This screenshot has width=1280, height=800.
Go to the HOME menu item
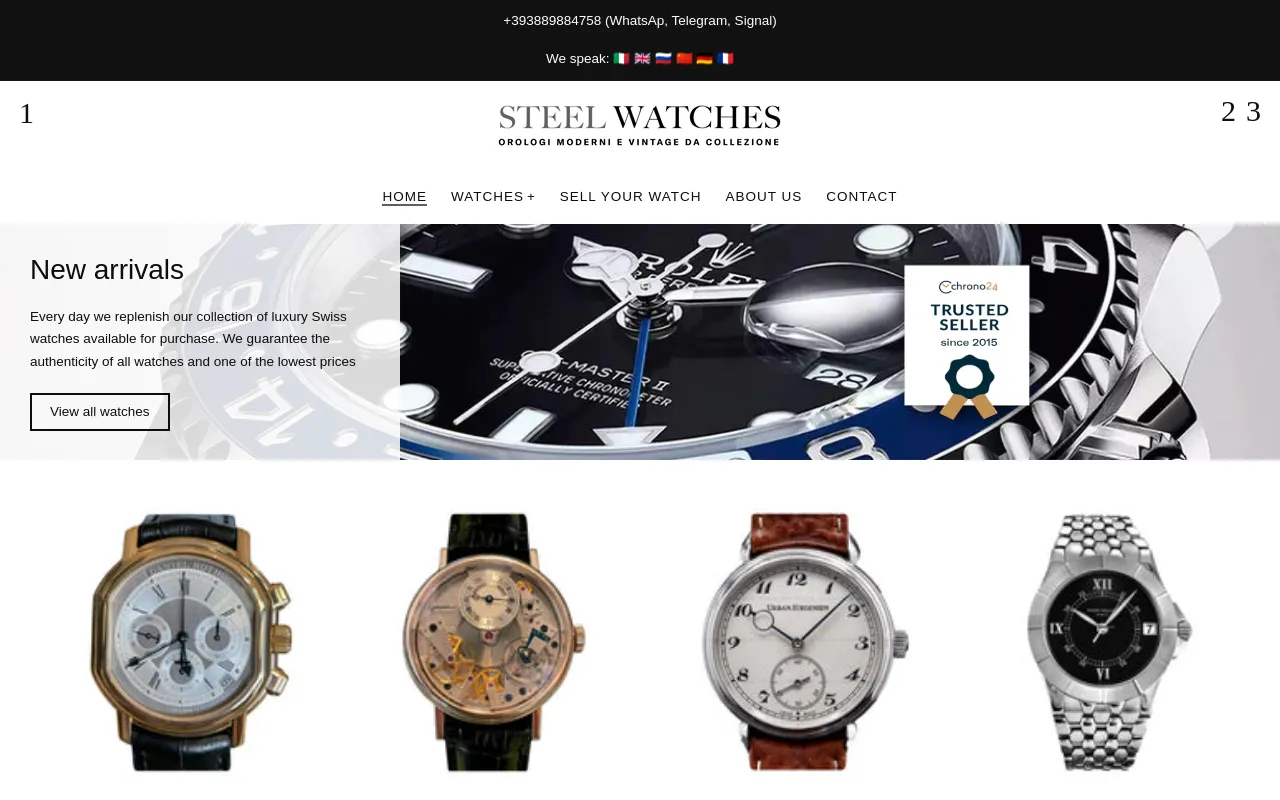[404, 197]
